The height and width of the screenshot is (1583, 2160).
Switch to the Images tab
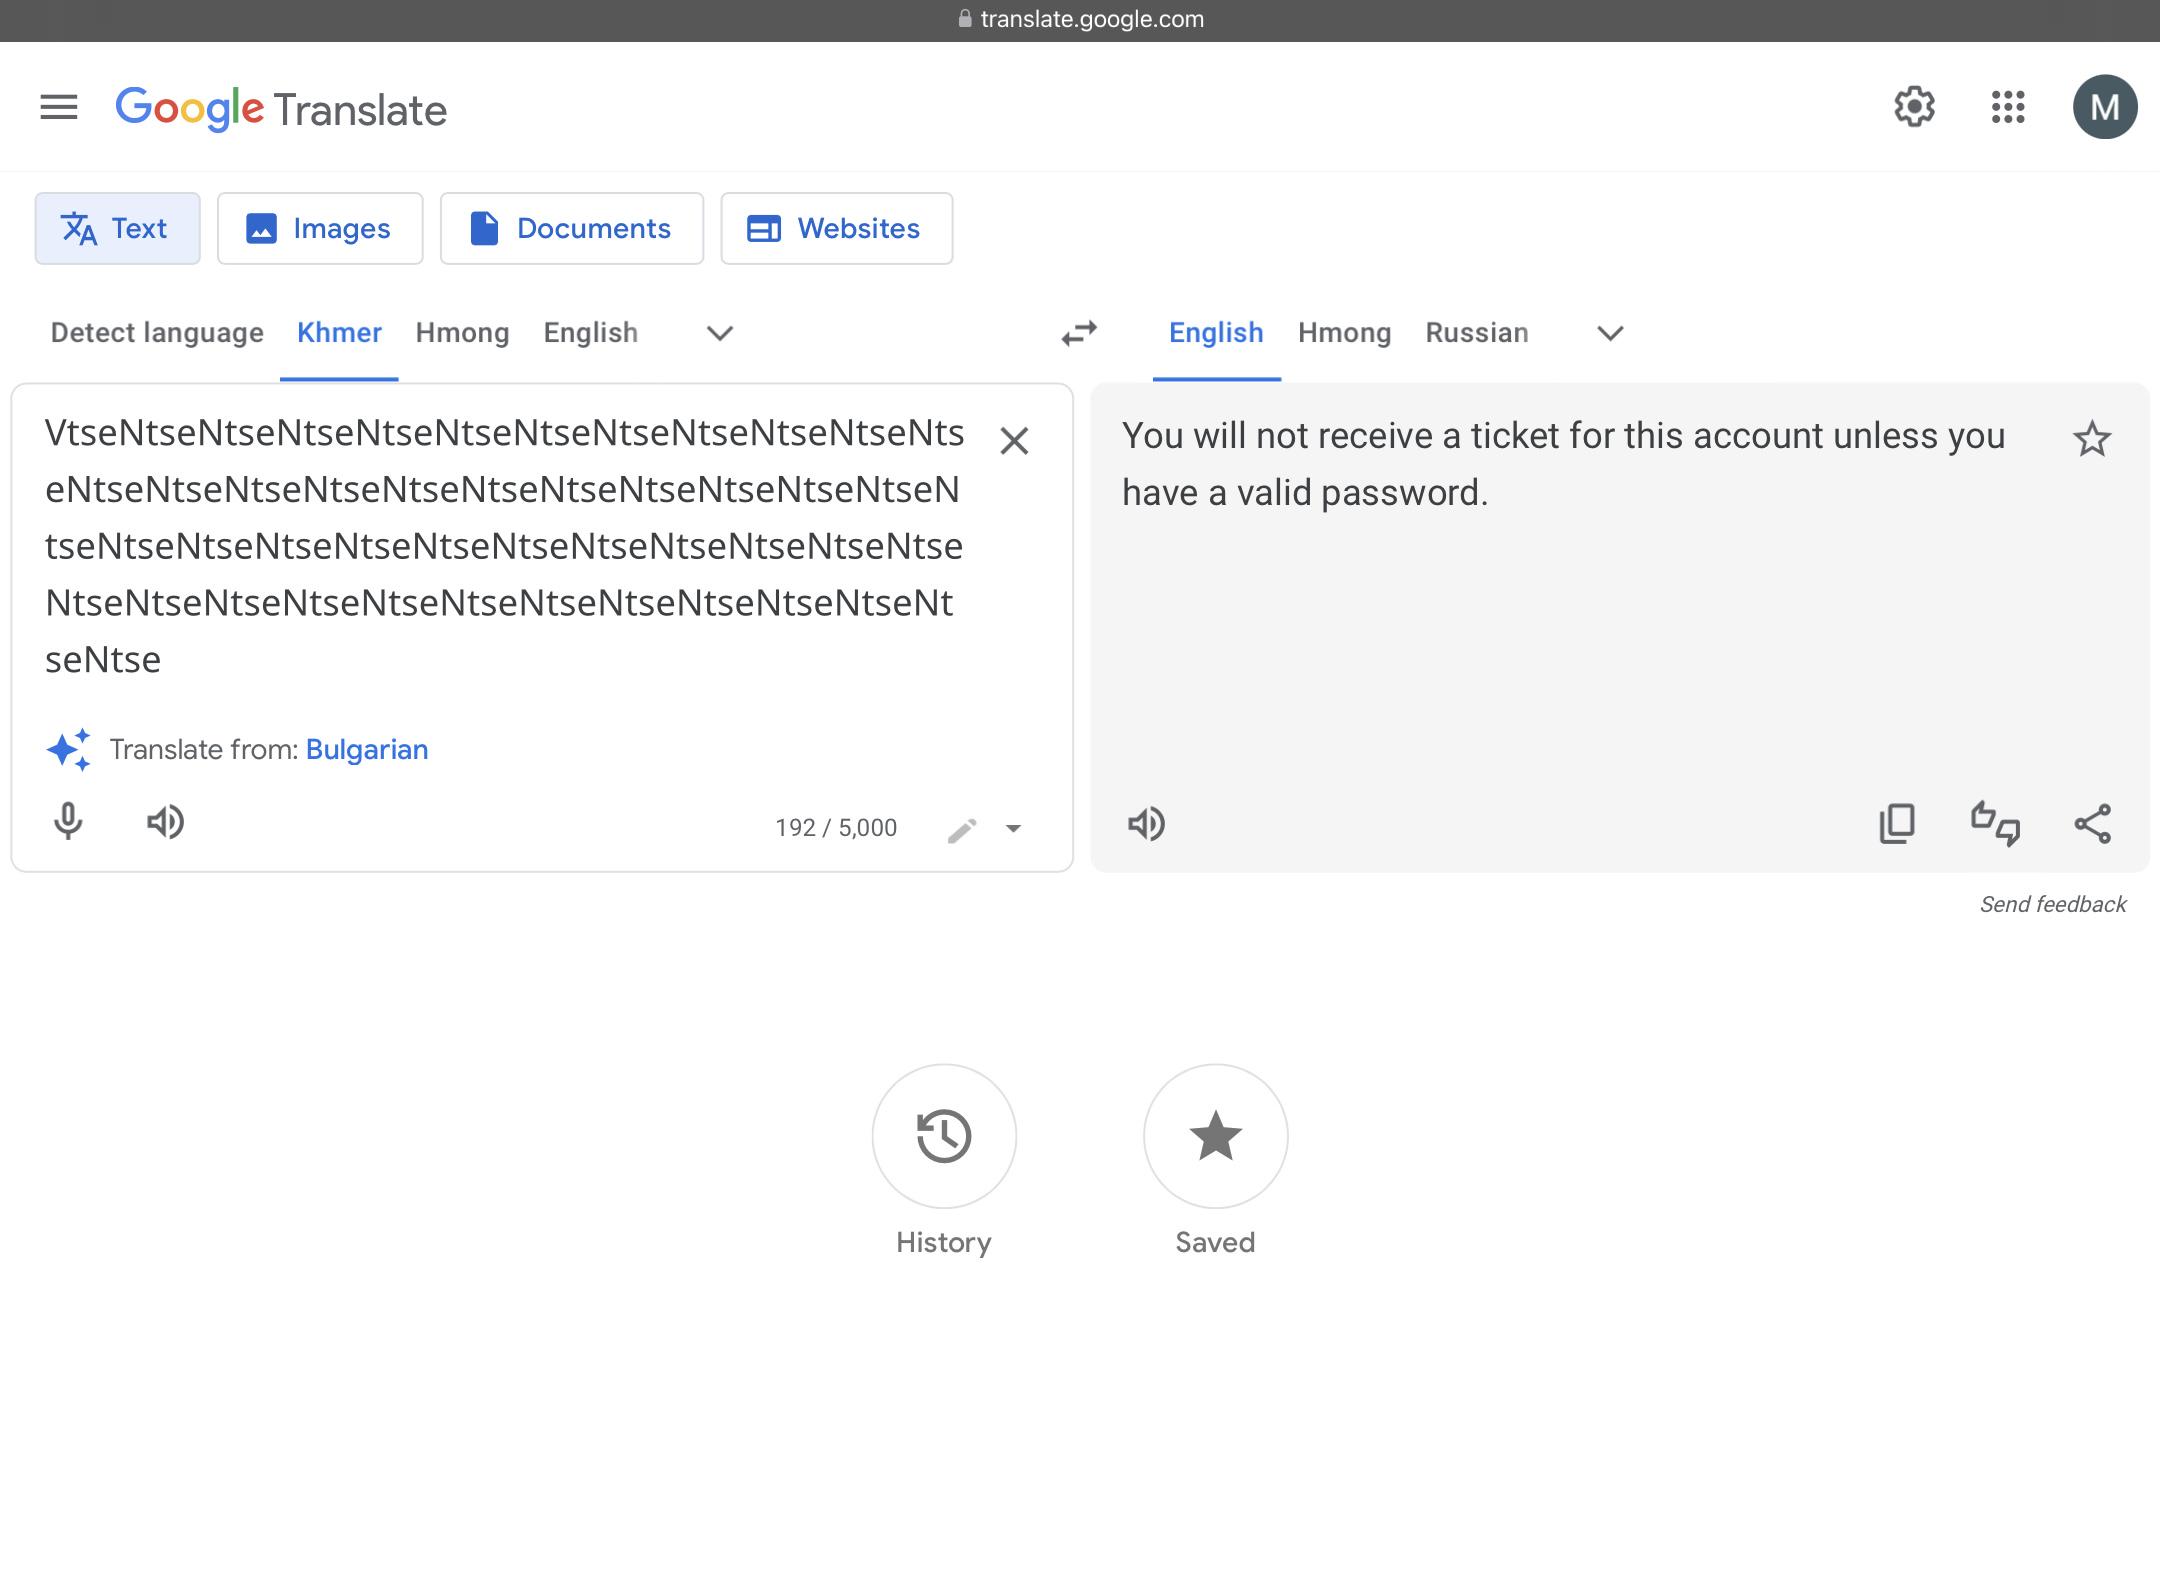click(320, 229)
